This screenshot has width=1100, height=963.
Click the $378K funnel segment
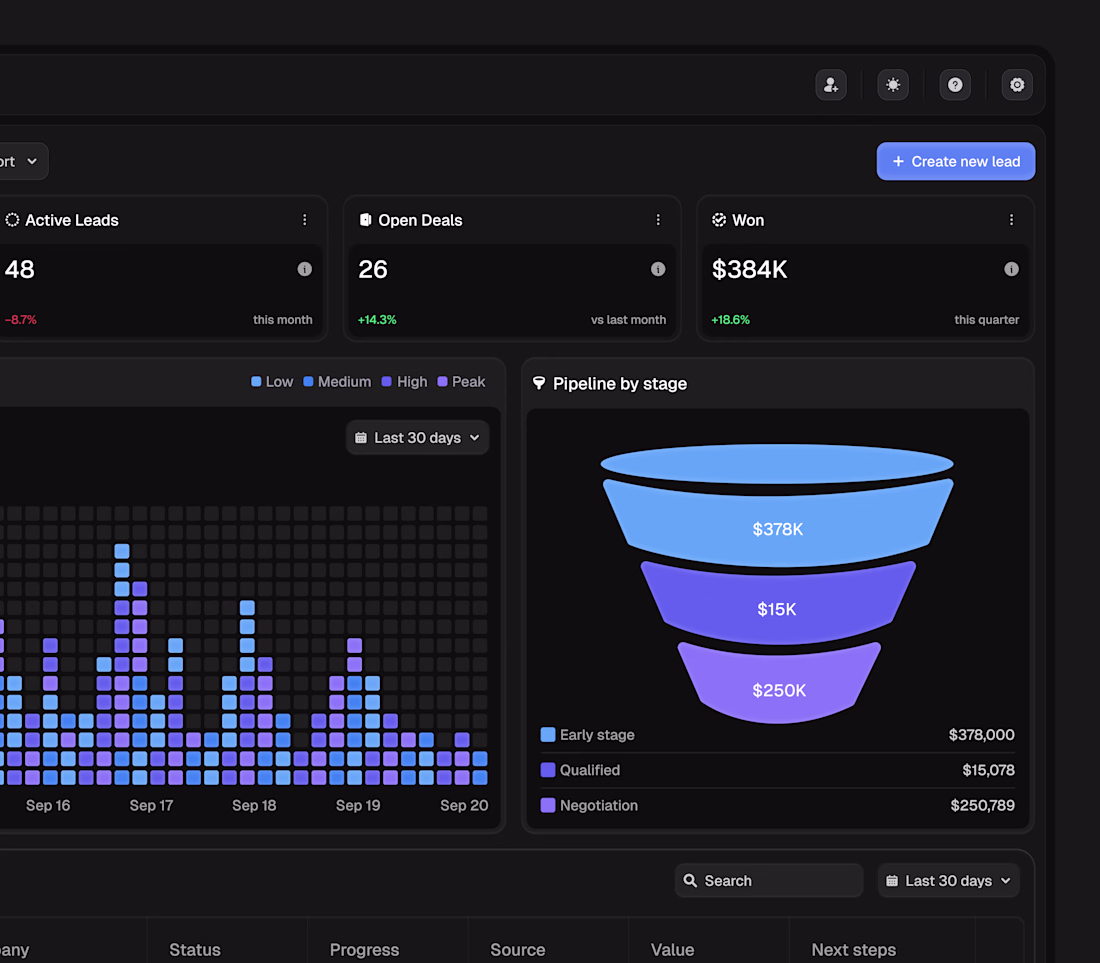pos(777,527)
